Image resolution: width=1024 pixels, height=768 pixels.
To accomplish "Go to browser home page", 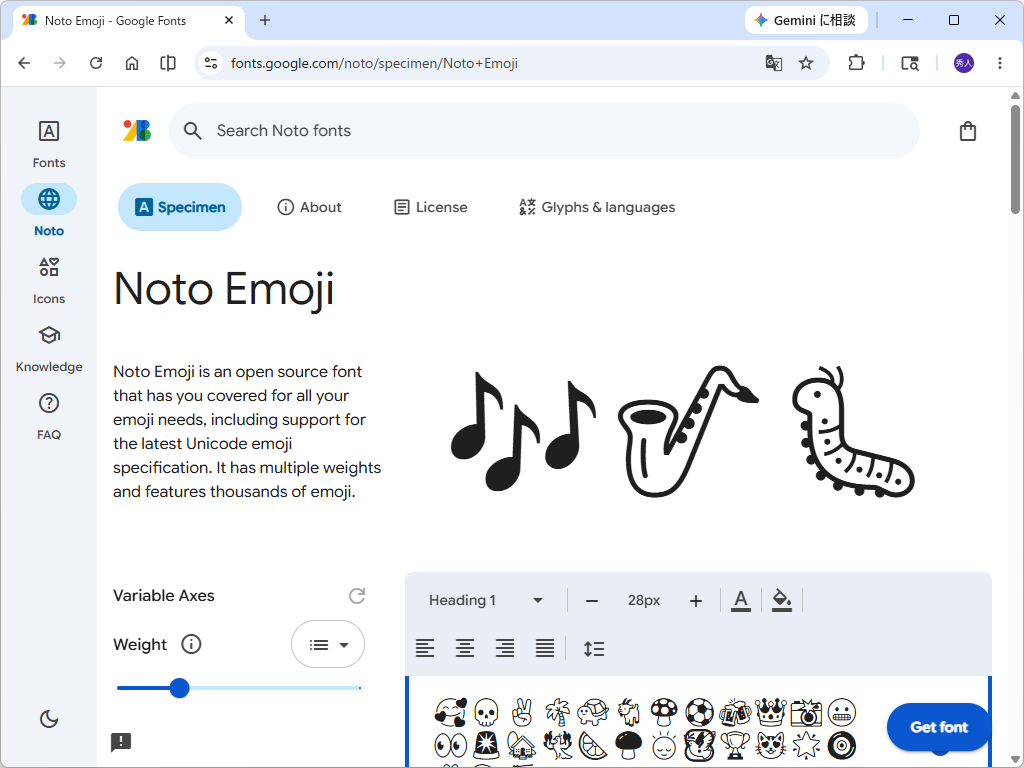I will (x=132, y=63).
